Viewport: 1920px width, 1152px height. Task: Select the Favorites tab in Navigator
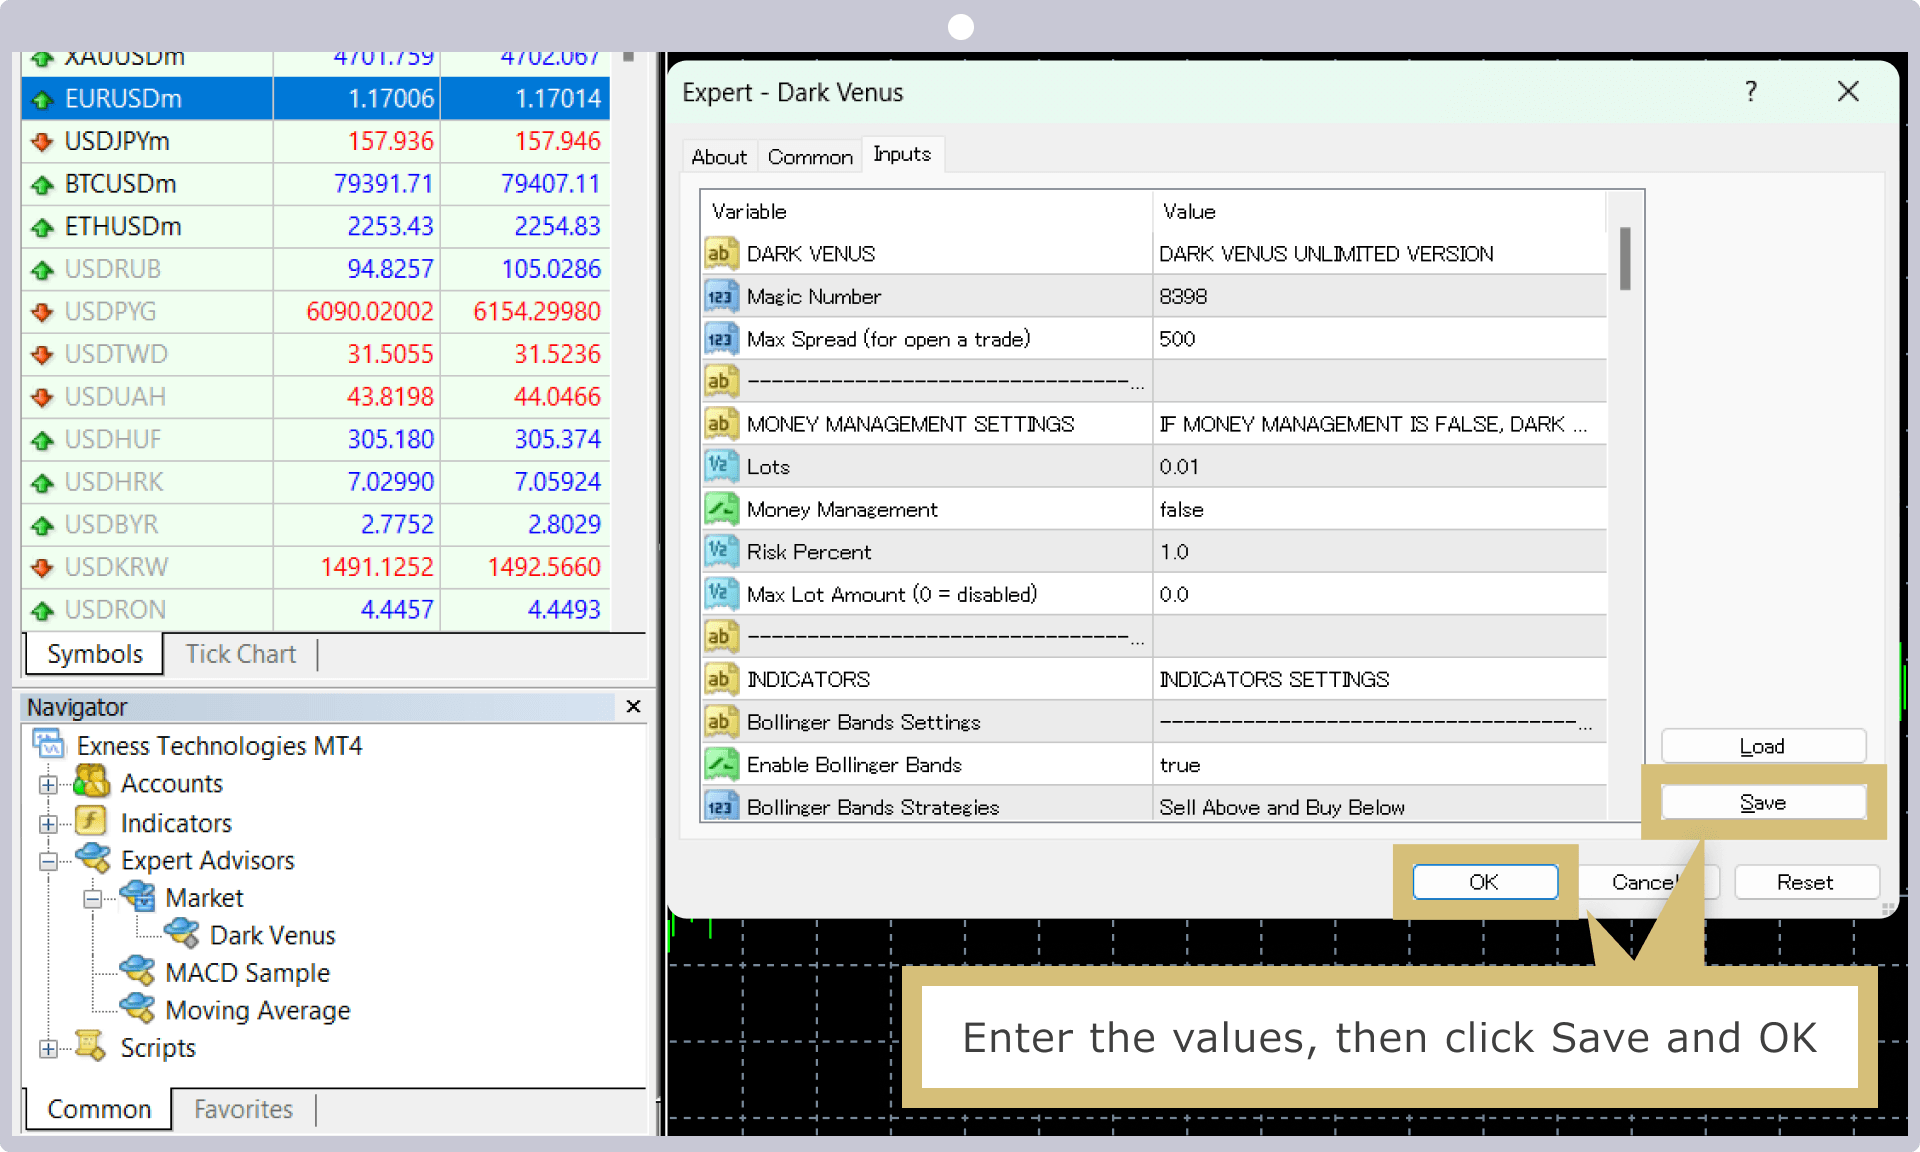(x=243, y=1109)
